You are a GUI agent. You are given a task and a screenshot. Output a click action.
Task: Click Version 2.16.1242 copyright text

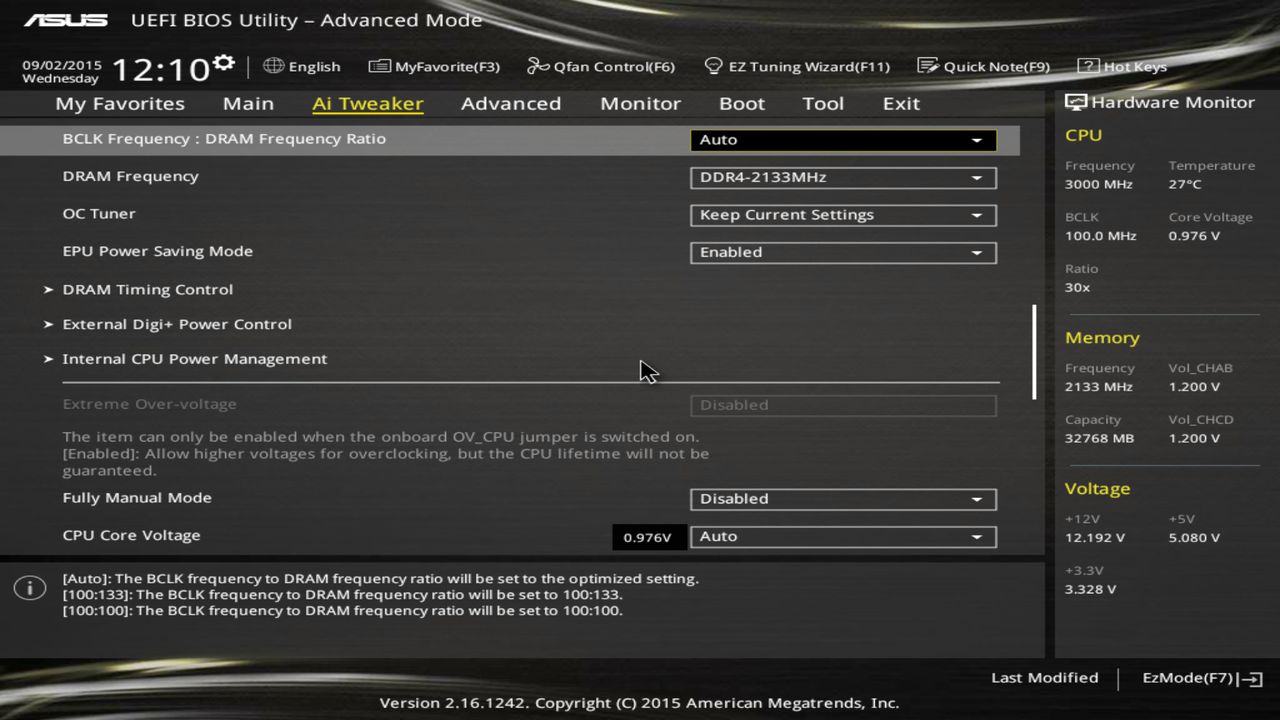[x=639, y=703]
